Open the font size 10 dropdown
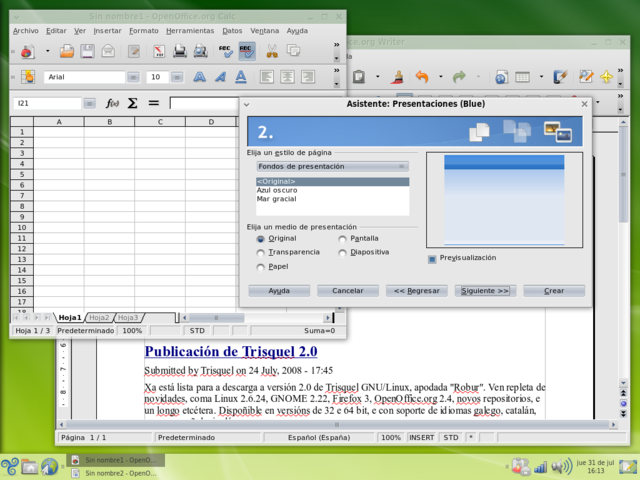This screenshot has width=640, height=480. (x=177, y=77)
